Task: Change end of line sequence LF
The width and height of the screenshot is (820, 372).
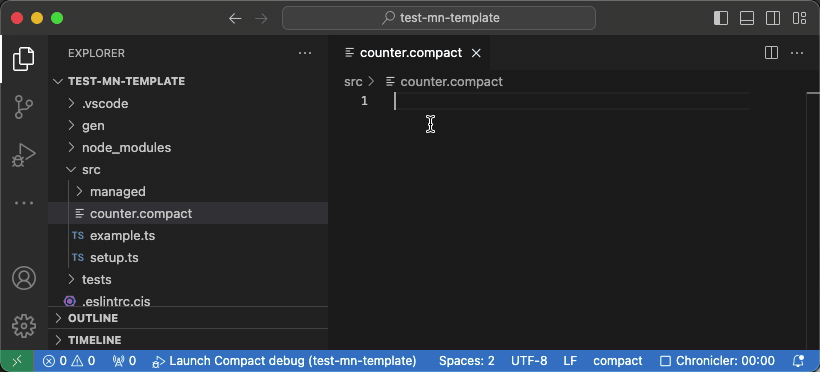Action: (x=570, y=361)
